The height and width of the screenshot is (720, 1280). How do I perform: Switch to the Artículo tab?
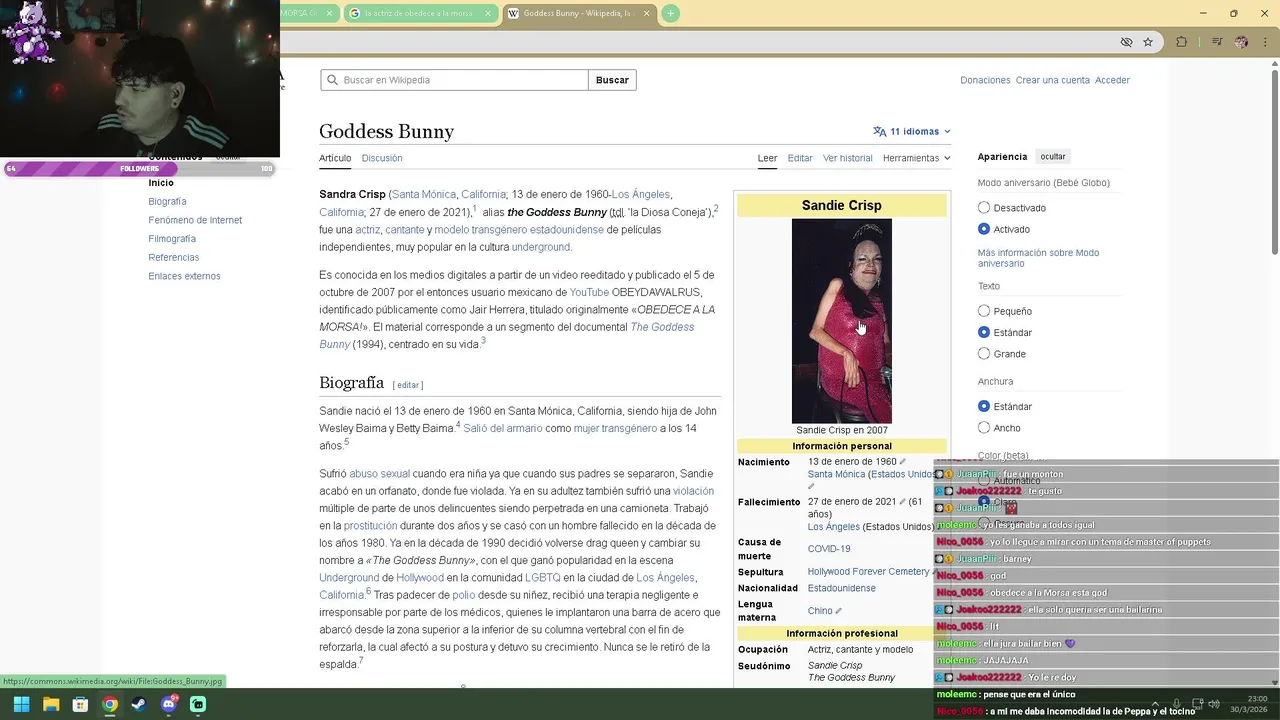click(335, 158)
